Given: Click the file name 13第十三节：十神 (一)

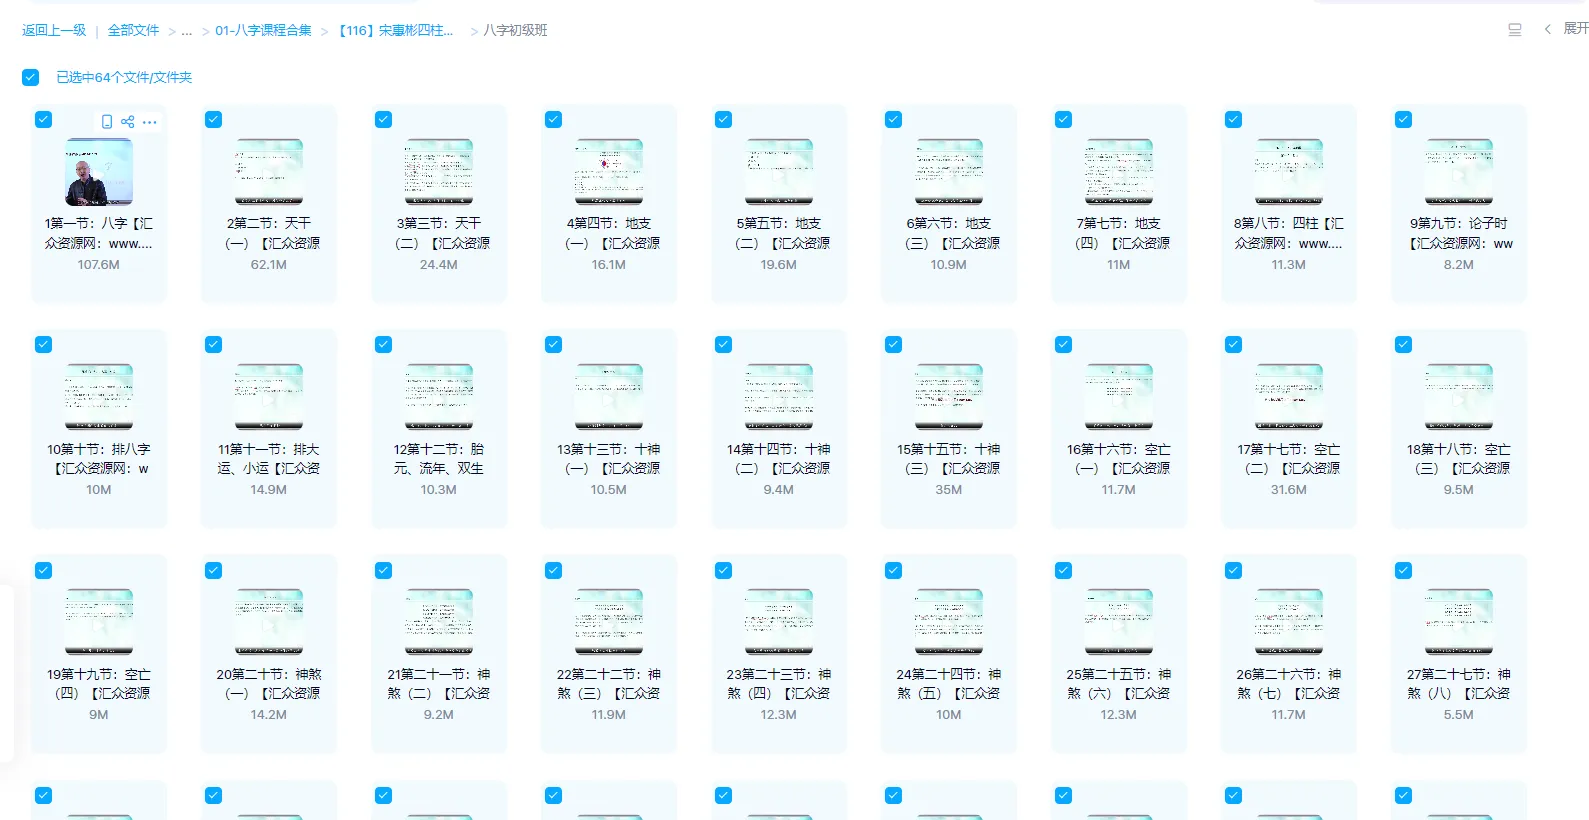Looking at the screenshot, I should pyautogui.click(x=609, y=459).
